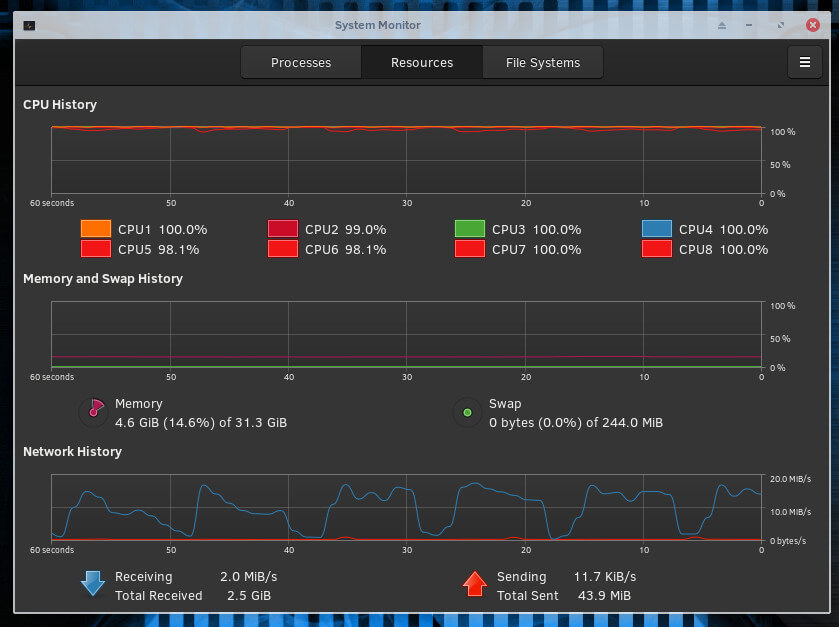Click the Memory pie color icon

point(93,412)
